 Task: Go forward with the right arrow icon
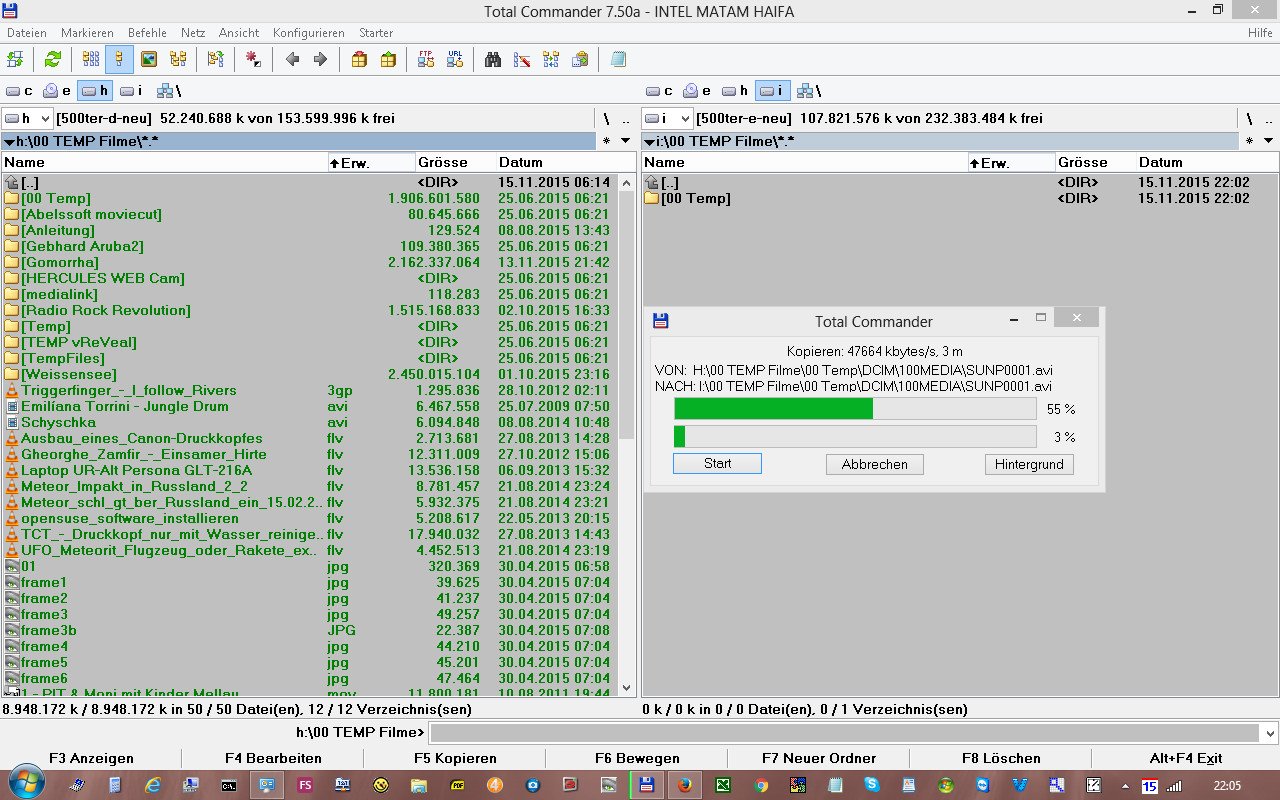pyautogui.click(x=320, y=59)
